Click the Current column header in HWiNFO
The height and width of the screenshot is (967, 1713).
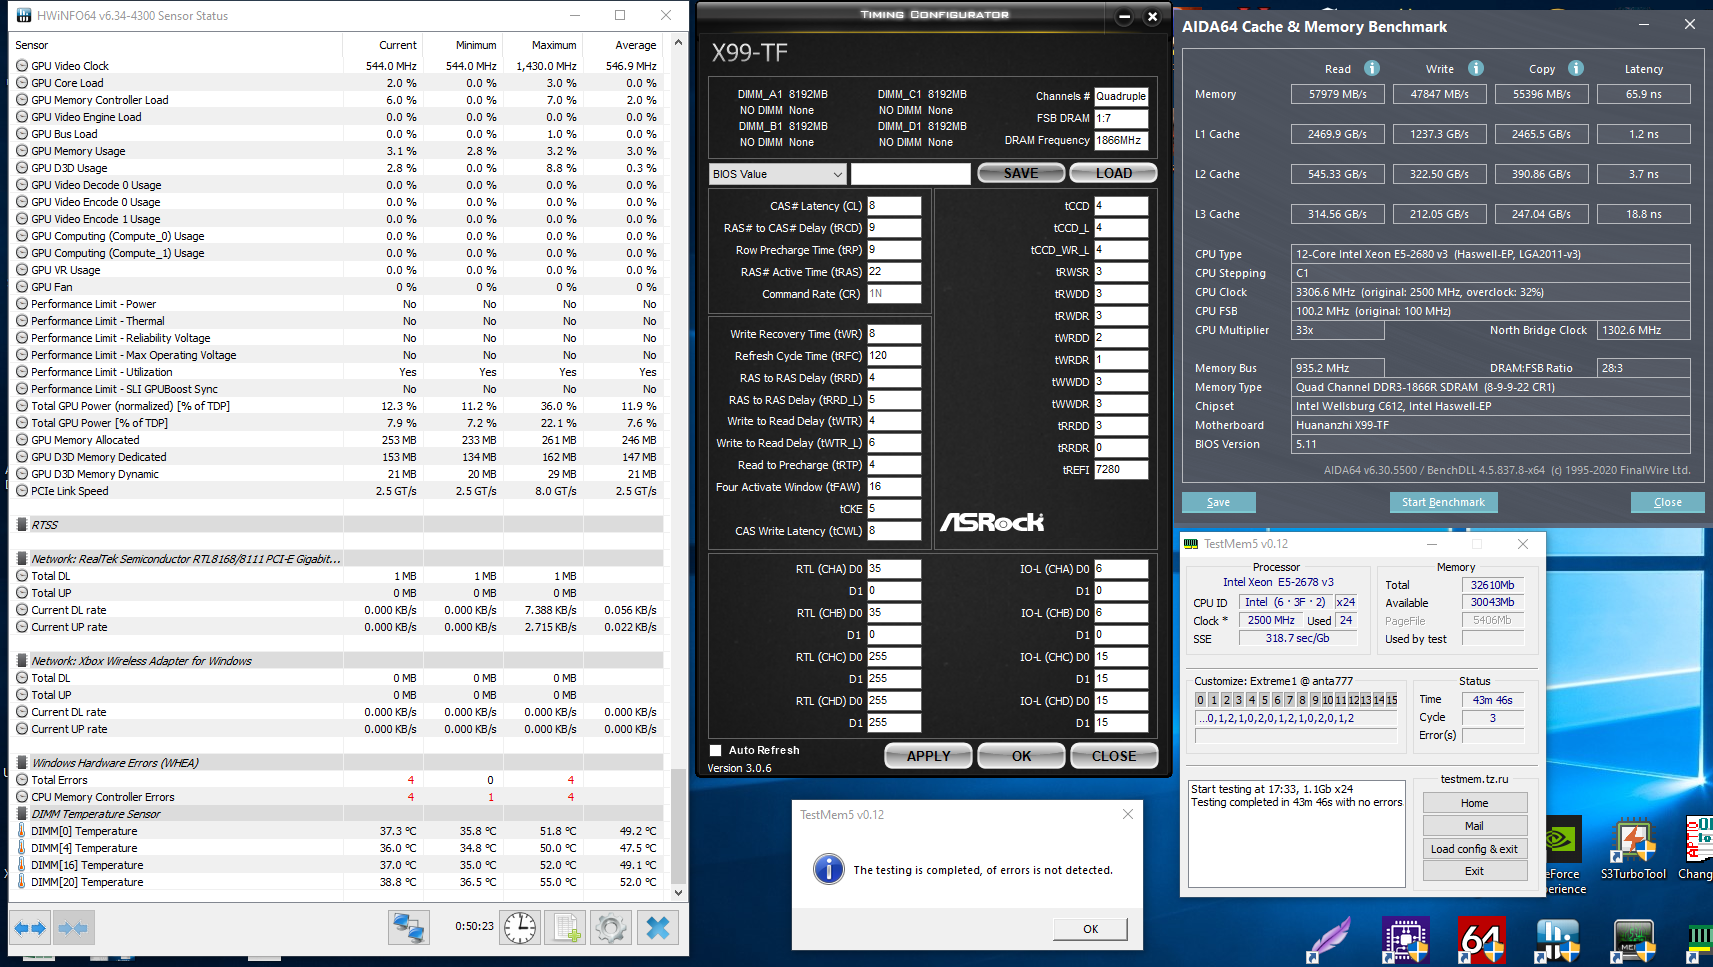382,45
